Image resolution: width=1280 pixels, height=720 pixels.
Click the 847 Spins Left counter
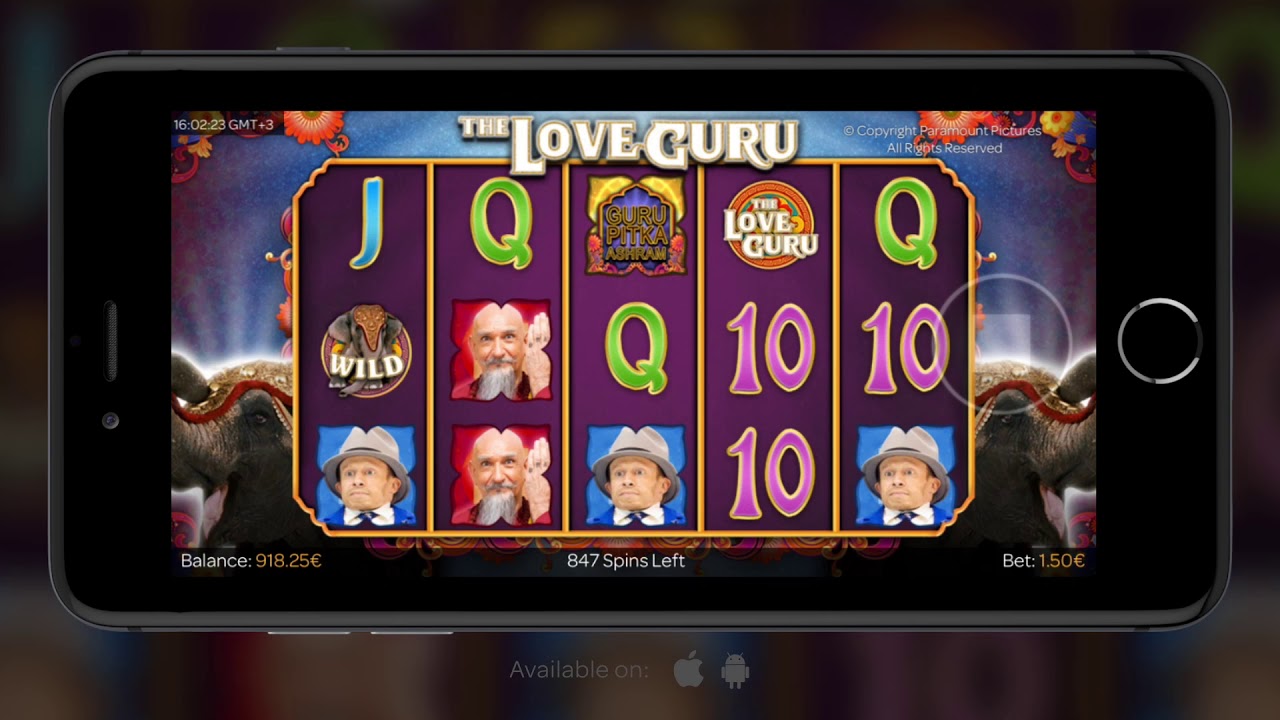pos(626,561)
